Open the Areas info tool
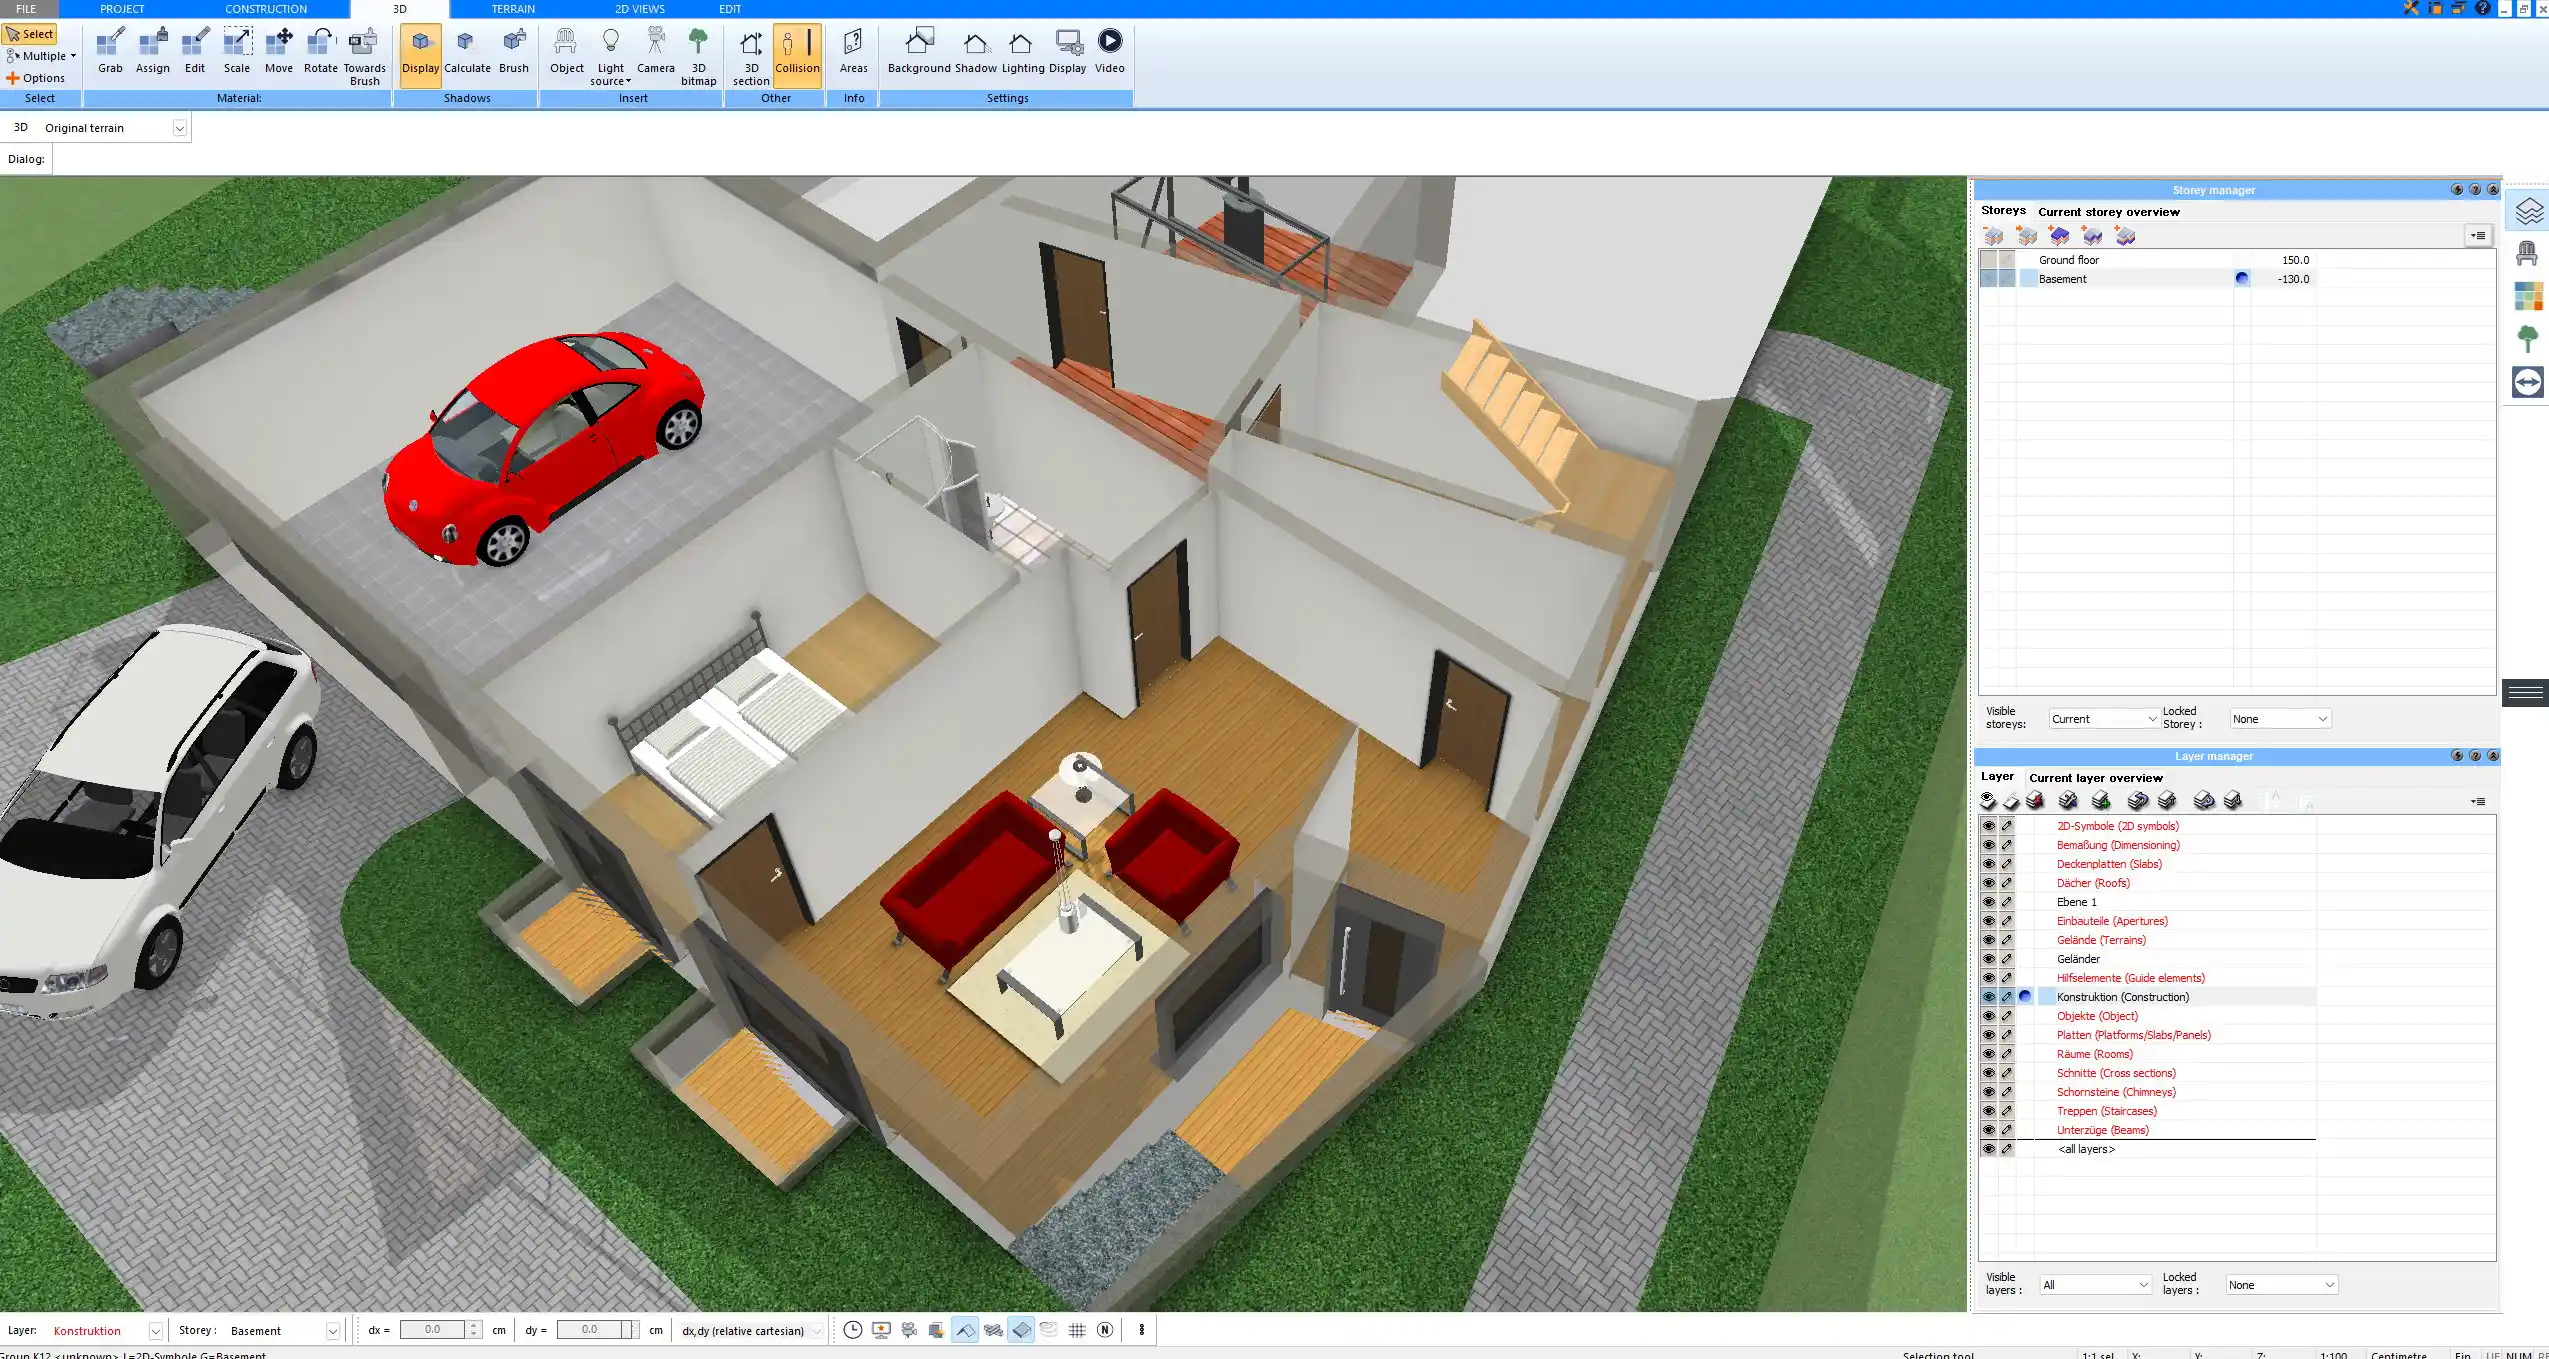The height and width of the screenshot is (1359, 2549). [x=853, y=51]
